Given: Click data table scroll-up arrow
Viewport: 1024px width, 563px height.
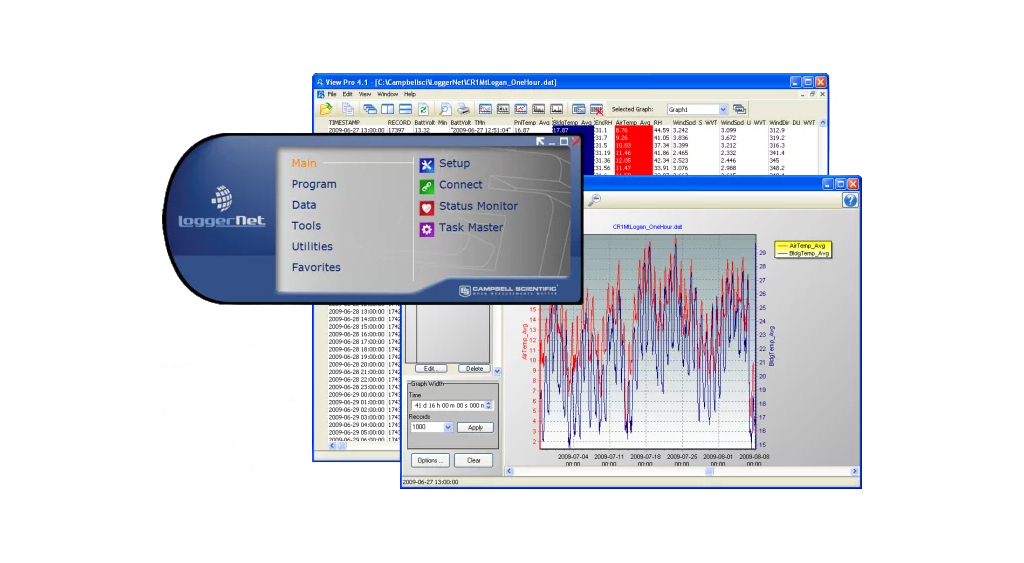Looking at the screenshot, I should pos(823,123).
